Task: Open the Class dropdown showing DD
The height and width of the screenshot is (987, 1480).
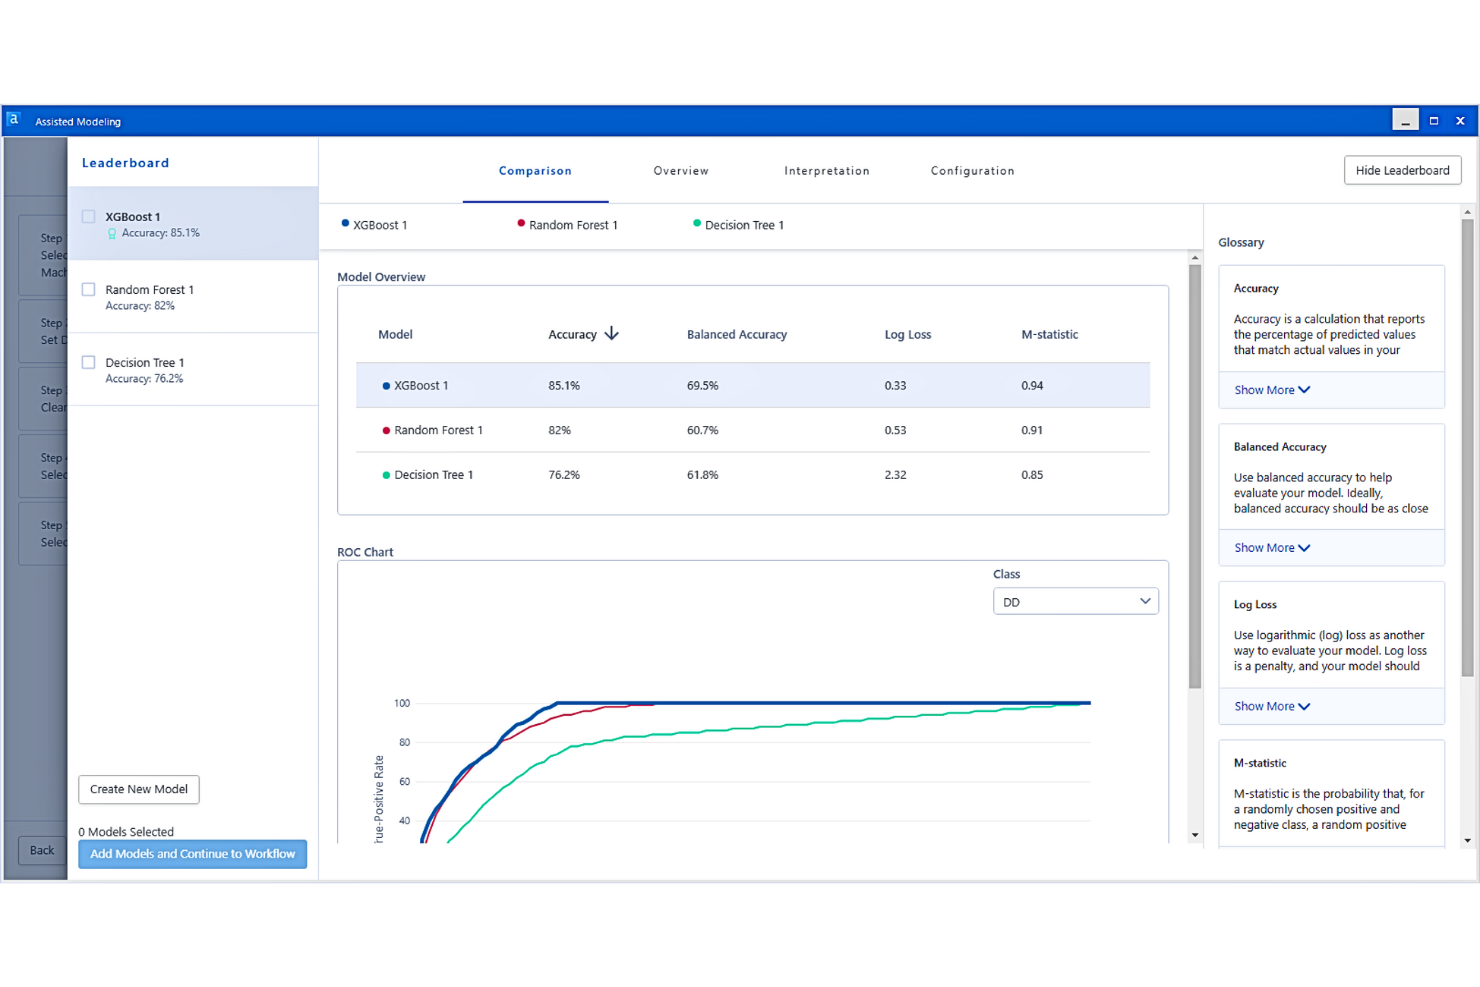Action: coord(1075,601)
